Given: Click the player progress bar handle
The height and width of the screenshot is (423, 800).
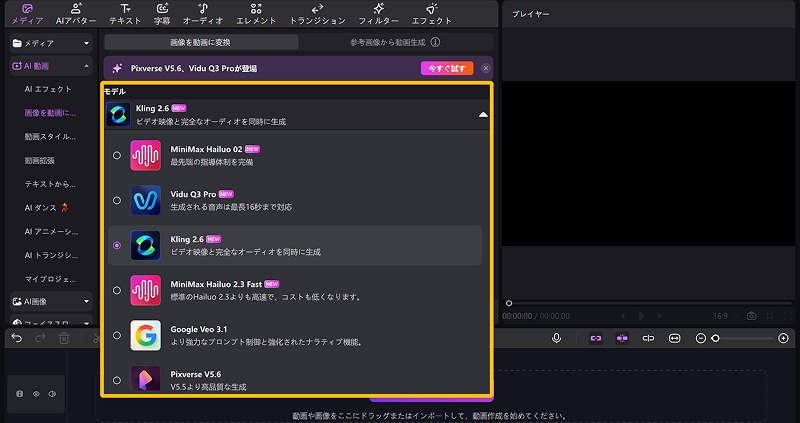Looking at the screenshot, I should tap(509, 303).
